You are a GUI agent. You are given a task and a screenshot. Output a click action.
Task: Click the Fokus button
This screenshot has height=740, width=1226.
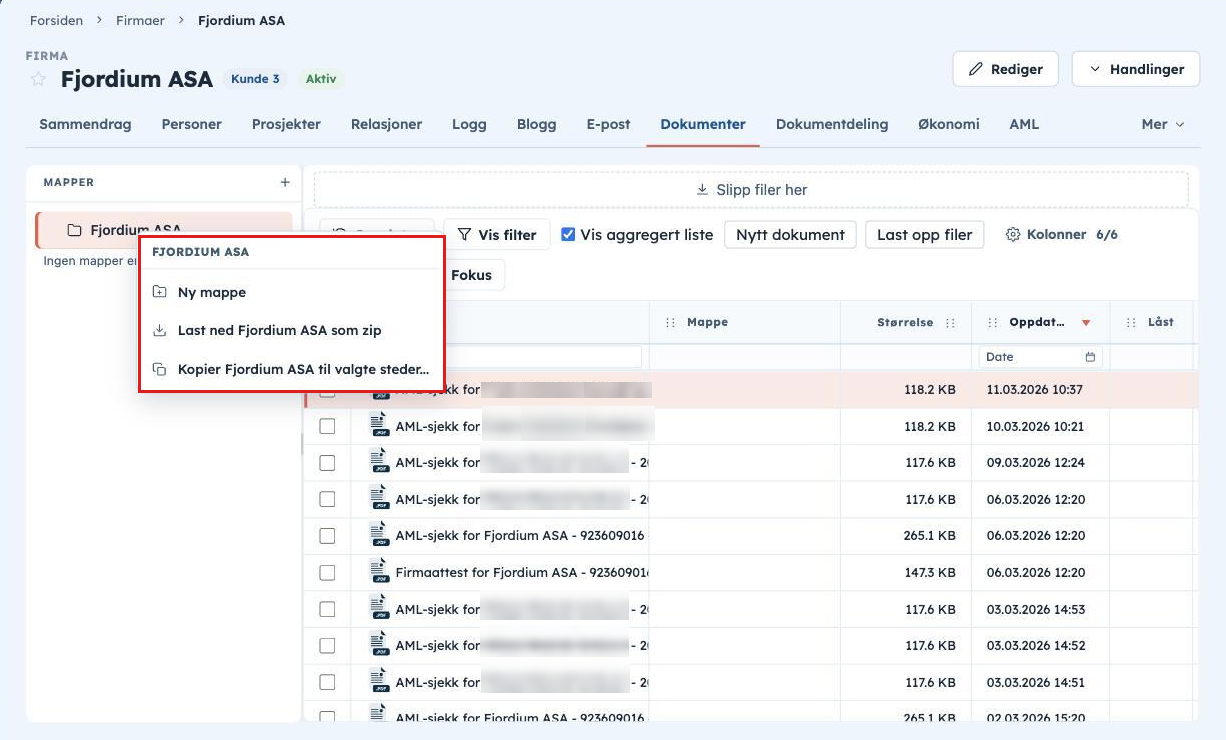click(471, 275)
